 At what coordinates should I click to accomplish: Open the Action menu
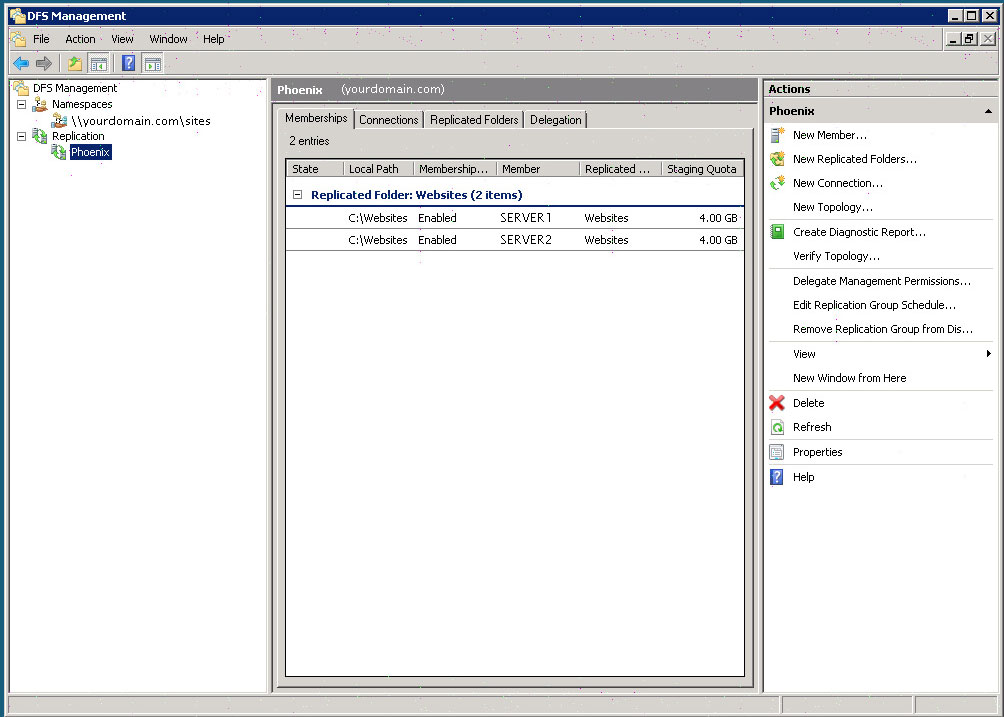(80, 39)
